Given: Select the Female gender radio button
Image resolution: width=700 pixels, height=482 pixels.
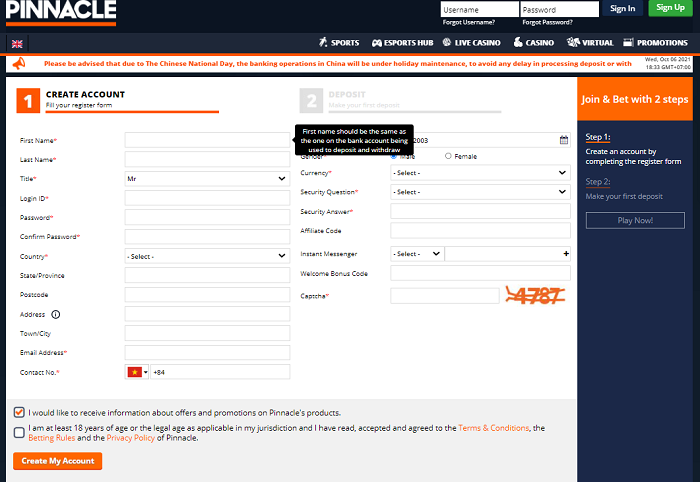Looking at the screenshot, I should pyautogui.click(x=448, y=157).
